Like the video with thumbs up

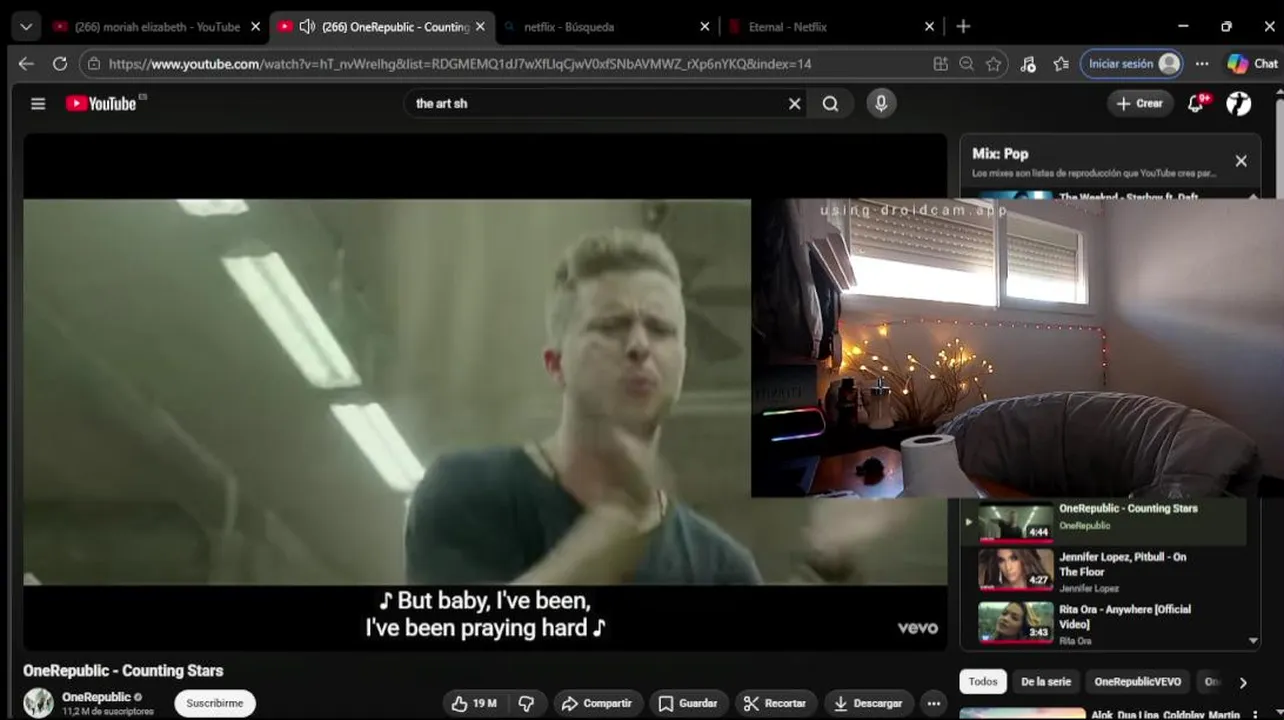[474, 703]
